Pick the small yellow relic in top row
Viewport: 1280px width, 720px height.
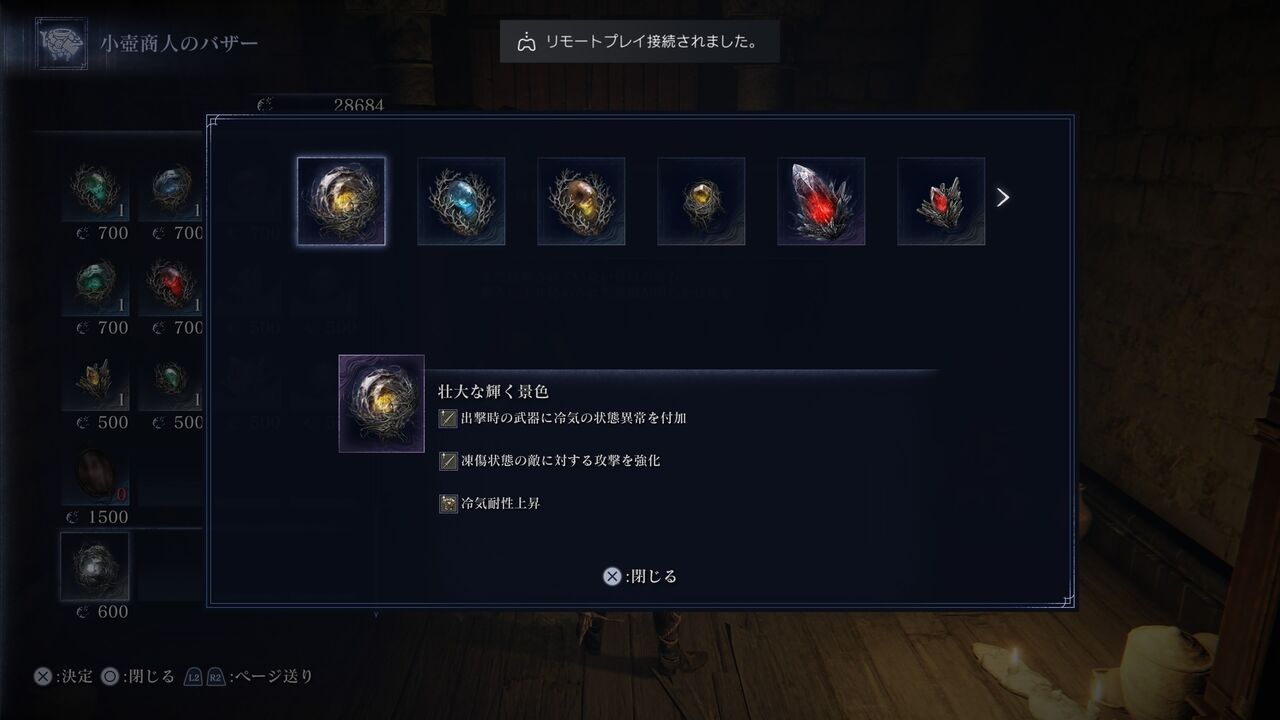click(701, 201)
